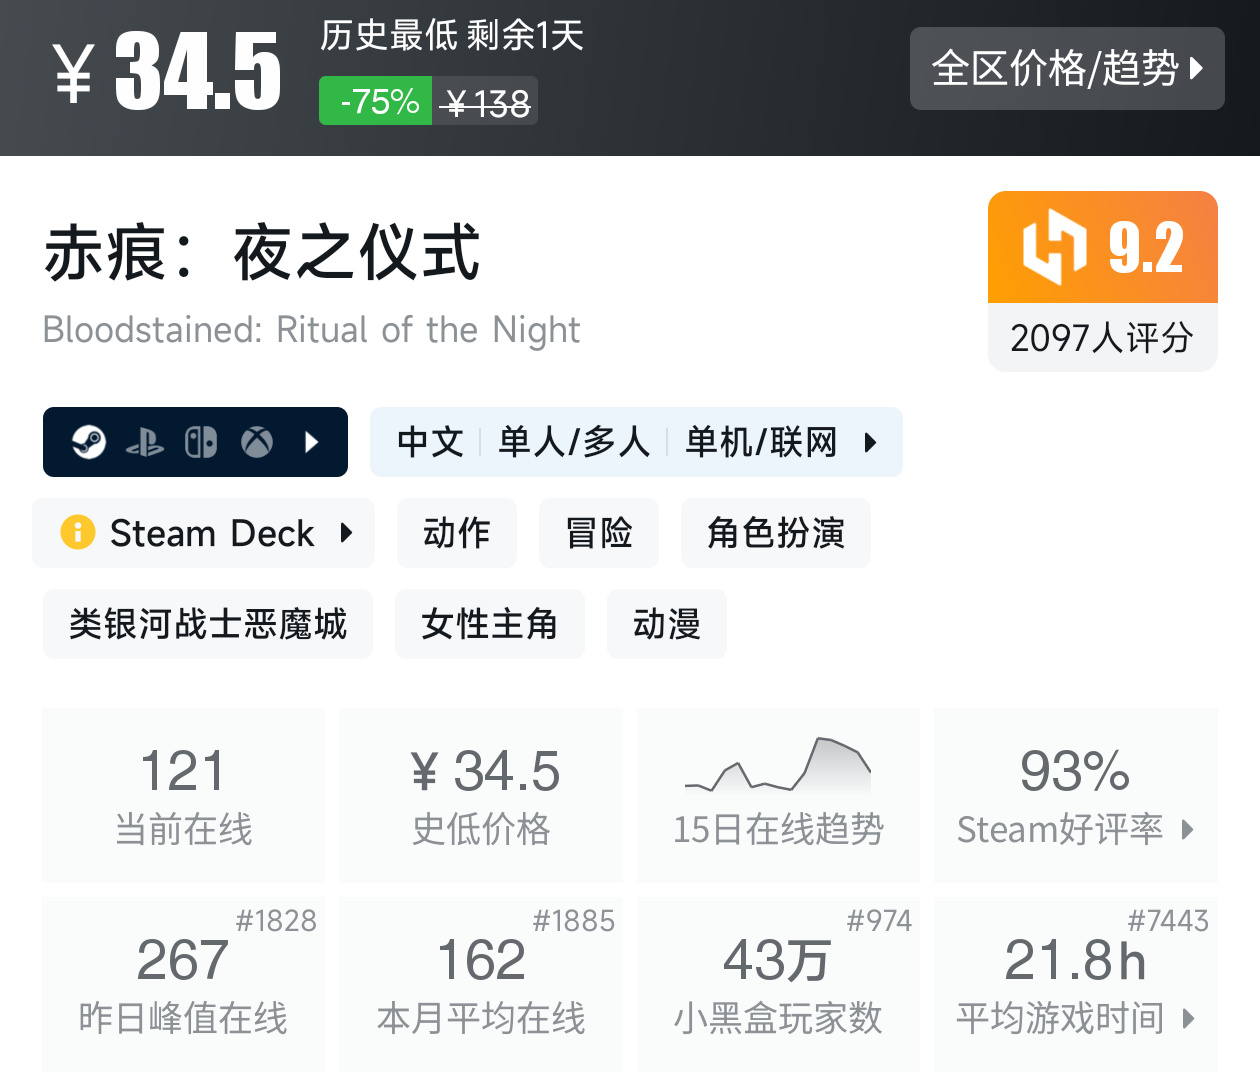Click the #1885 rank label

coord(574,920)
